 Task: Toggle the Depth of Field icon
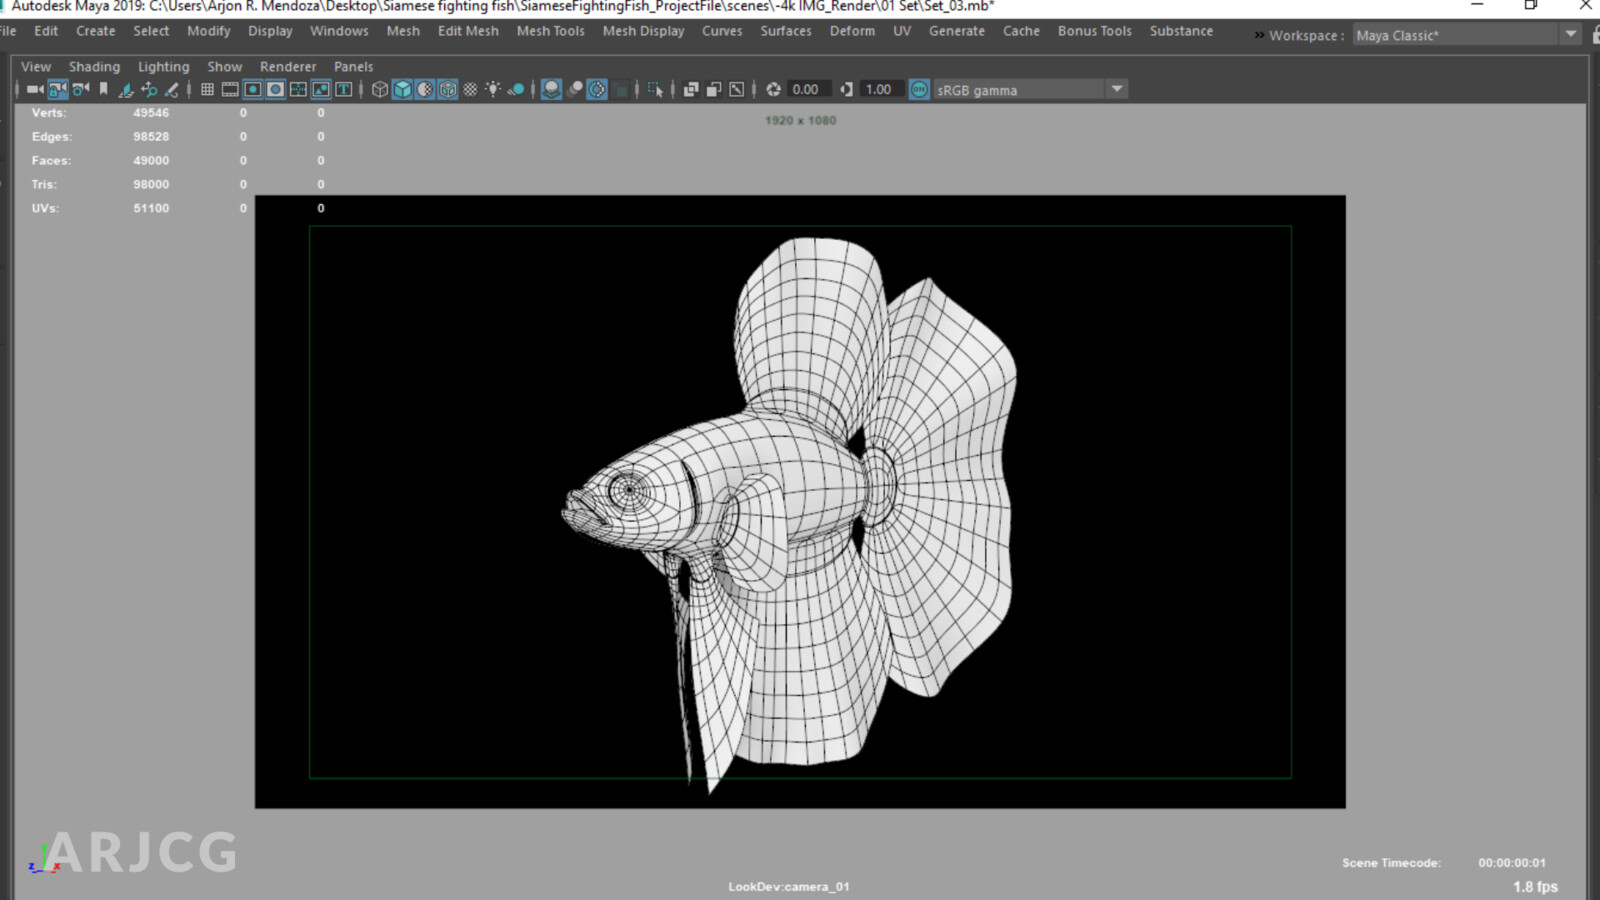coord(621,89)
